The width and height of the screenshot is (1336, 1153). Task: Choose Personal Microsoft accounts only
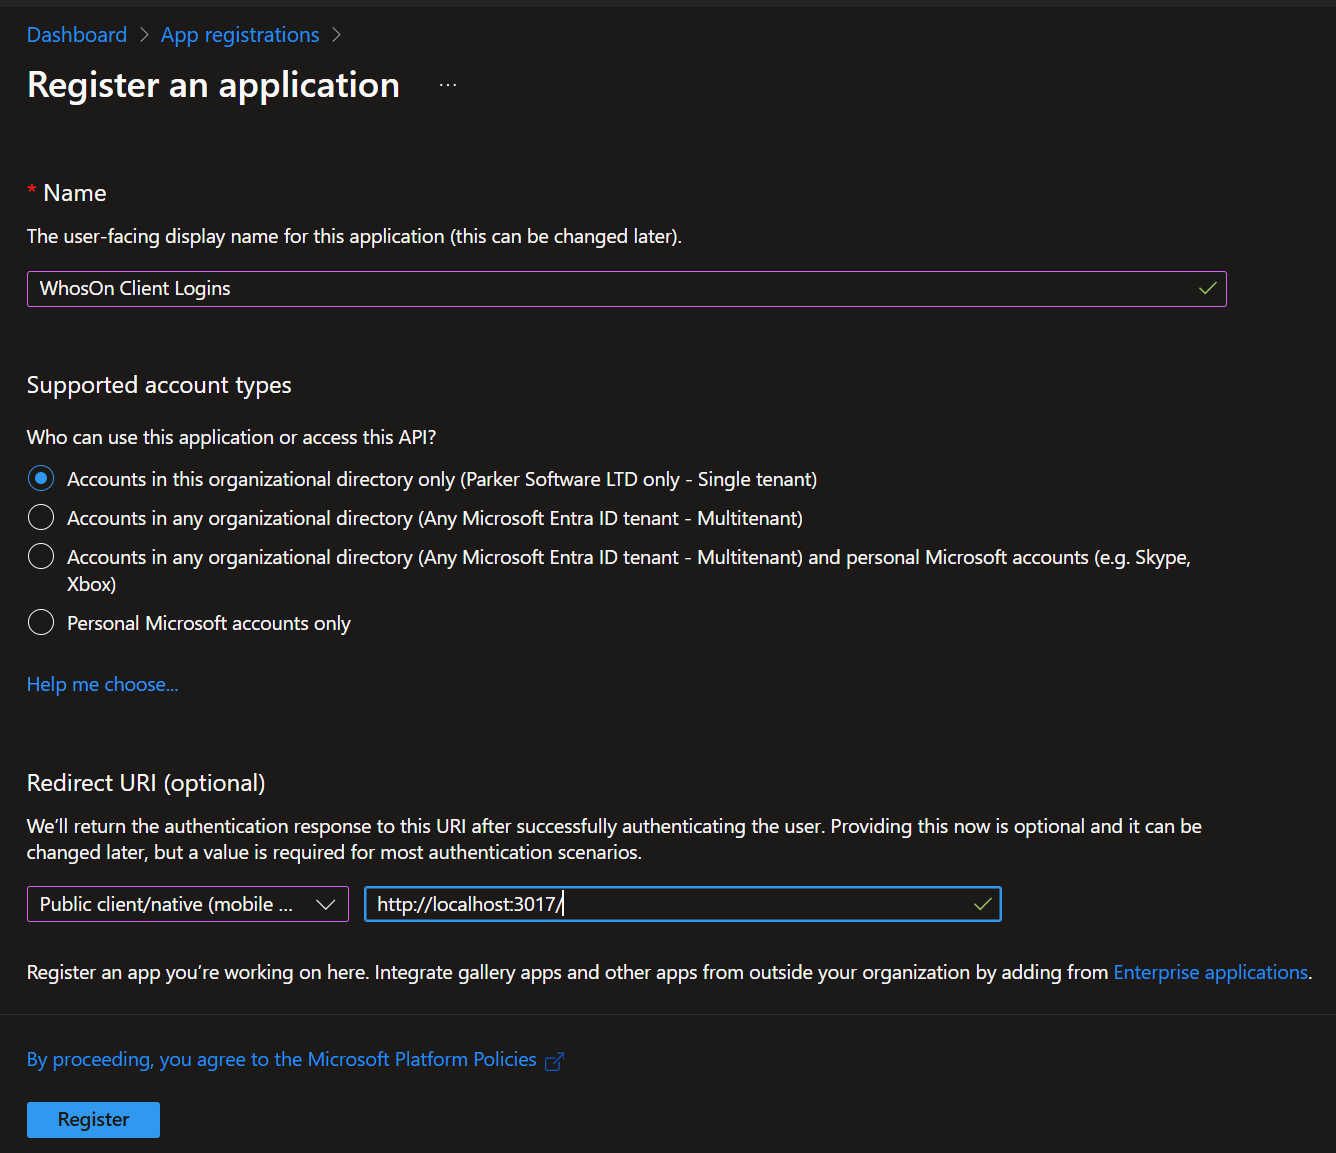(x=41, y=623)
